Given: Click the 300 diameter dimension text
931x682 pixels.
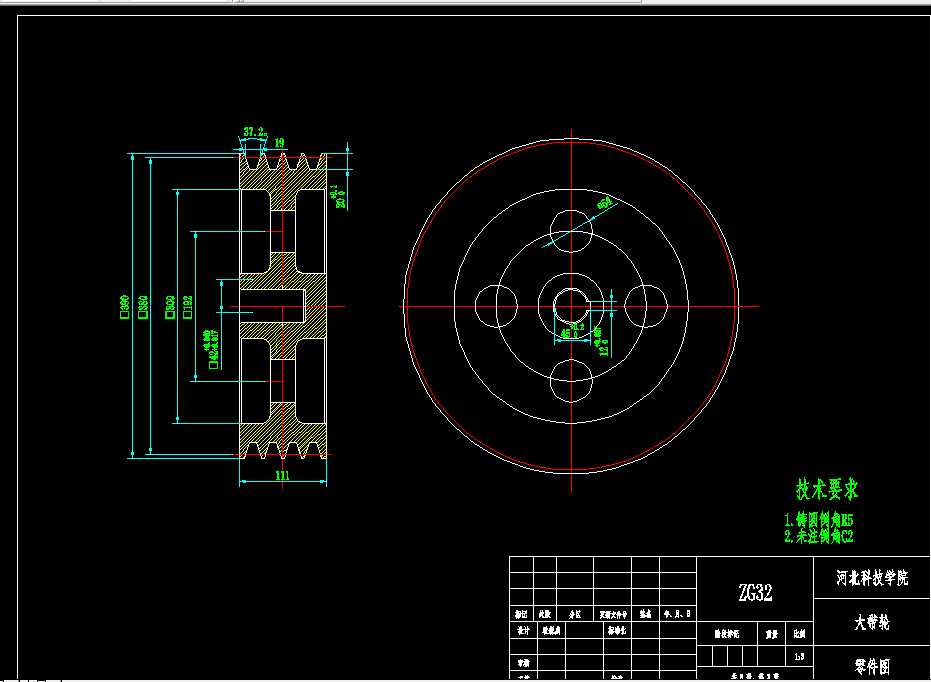Looking at the screenshot, I should (x=170, y=307).
